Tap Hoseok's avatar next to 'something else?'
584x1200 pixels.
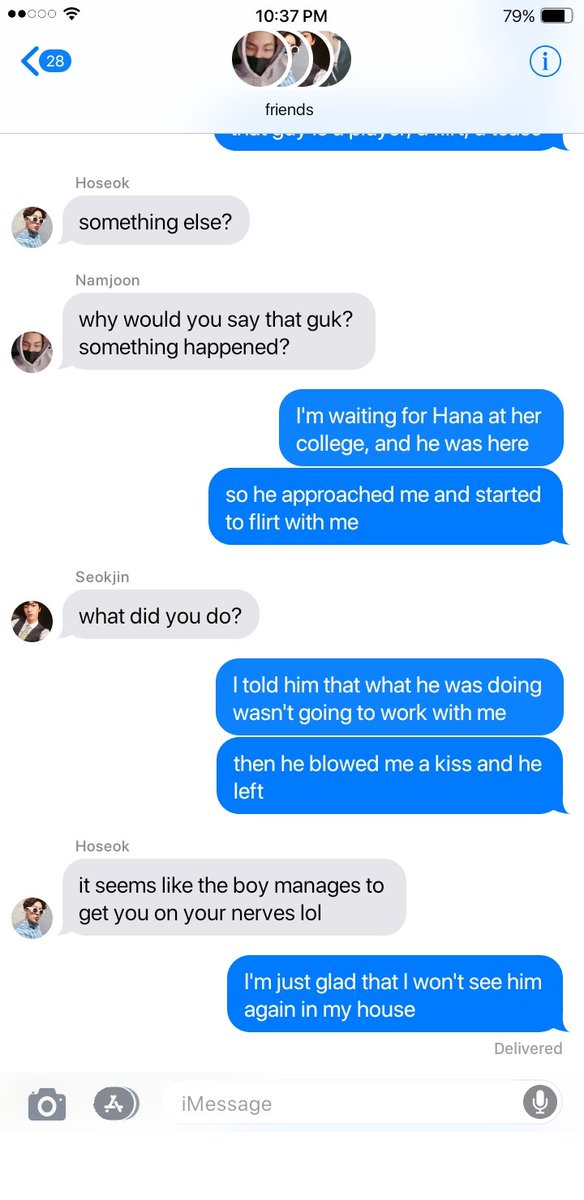tap(32, 227)
